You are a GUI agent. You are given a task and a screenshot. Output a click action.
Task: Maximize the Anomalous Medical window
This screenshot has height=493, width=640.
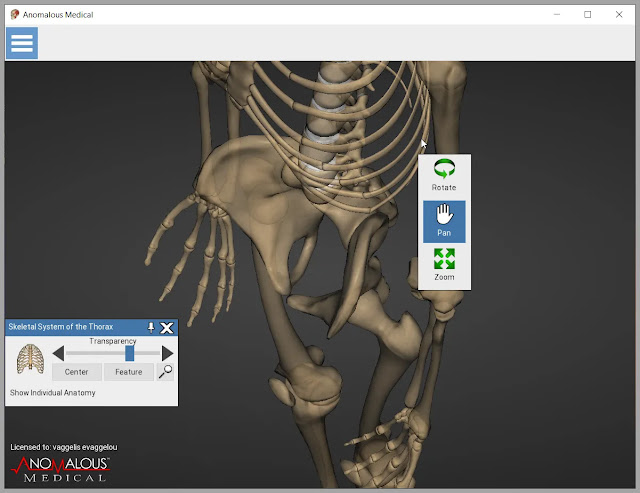[587, 15]
